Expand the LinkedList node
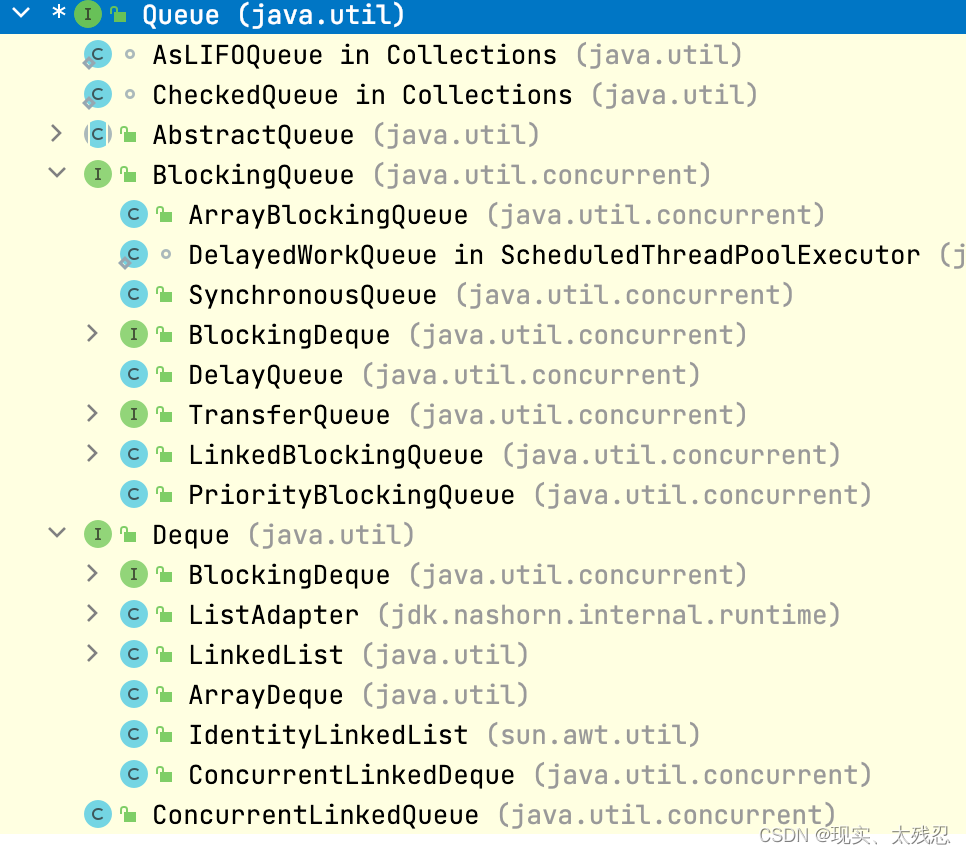The image size is (966, 854). (92, 654)
